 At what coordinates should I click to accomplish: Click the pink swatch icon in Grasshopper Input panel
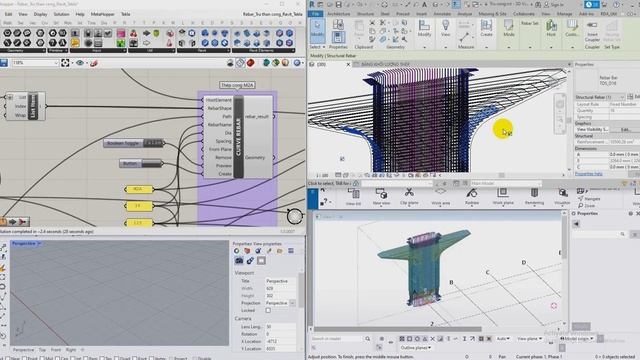pyautogui.click(x=121, y=33)
